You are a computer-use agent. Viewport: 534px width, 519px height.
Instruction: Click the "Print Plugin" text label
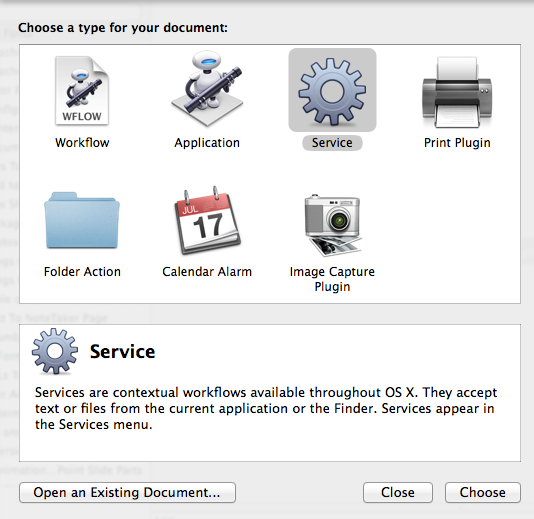click(x=457, y=143)
